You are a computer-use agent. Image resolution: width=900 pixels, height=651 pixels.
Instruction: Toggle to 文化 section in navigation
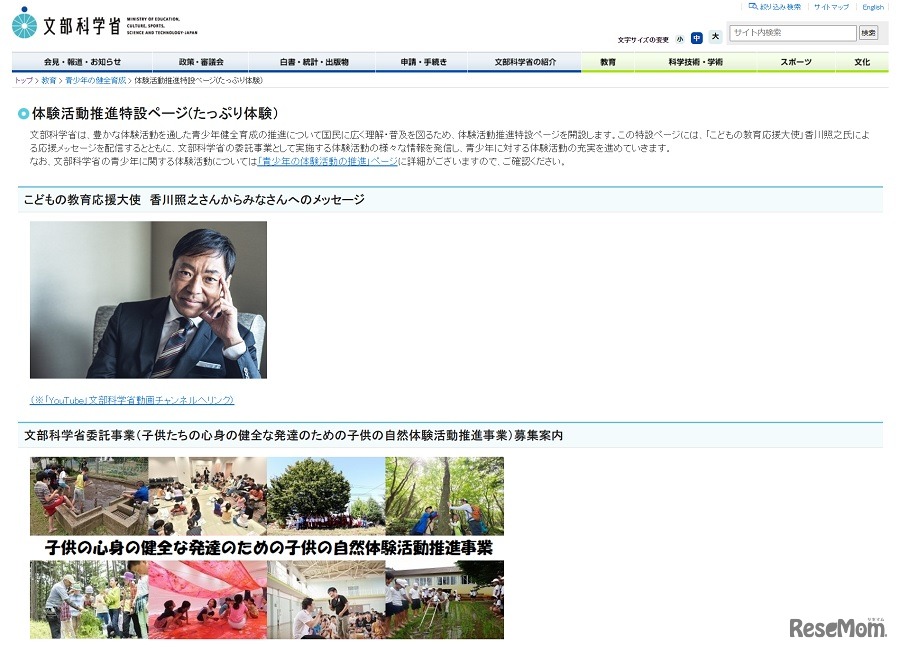tap(862, 62)
